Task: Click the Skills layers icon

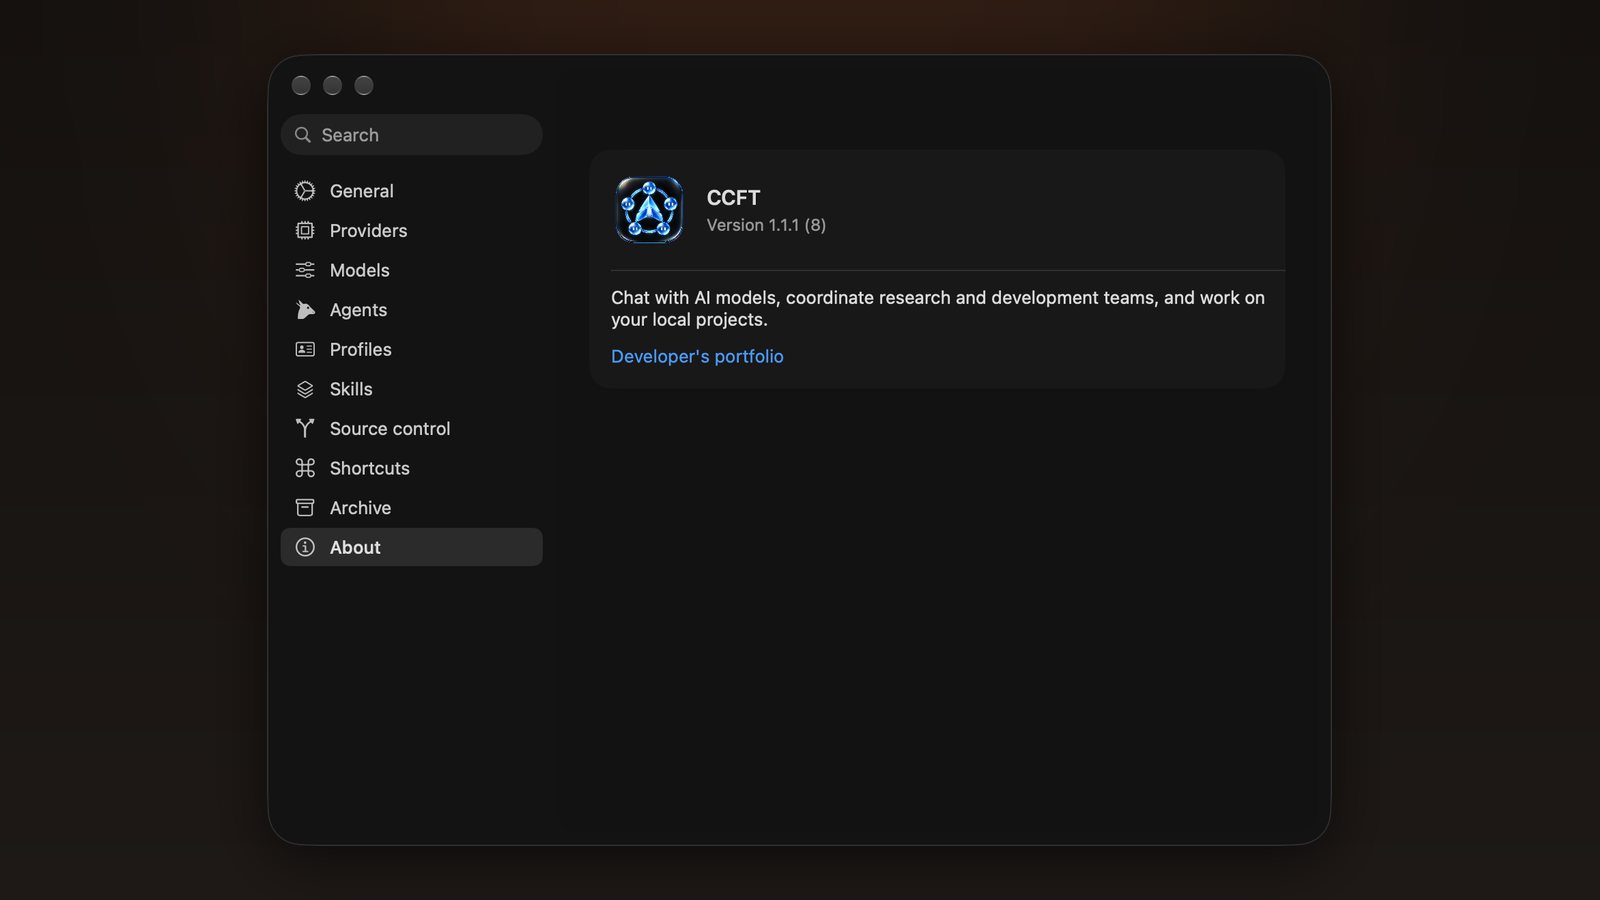Action: tap(305, 389)
